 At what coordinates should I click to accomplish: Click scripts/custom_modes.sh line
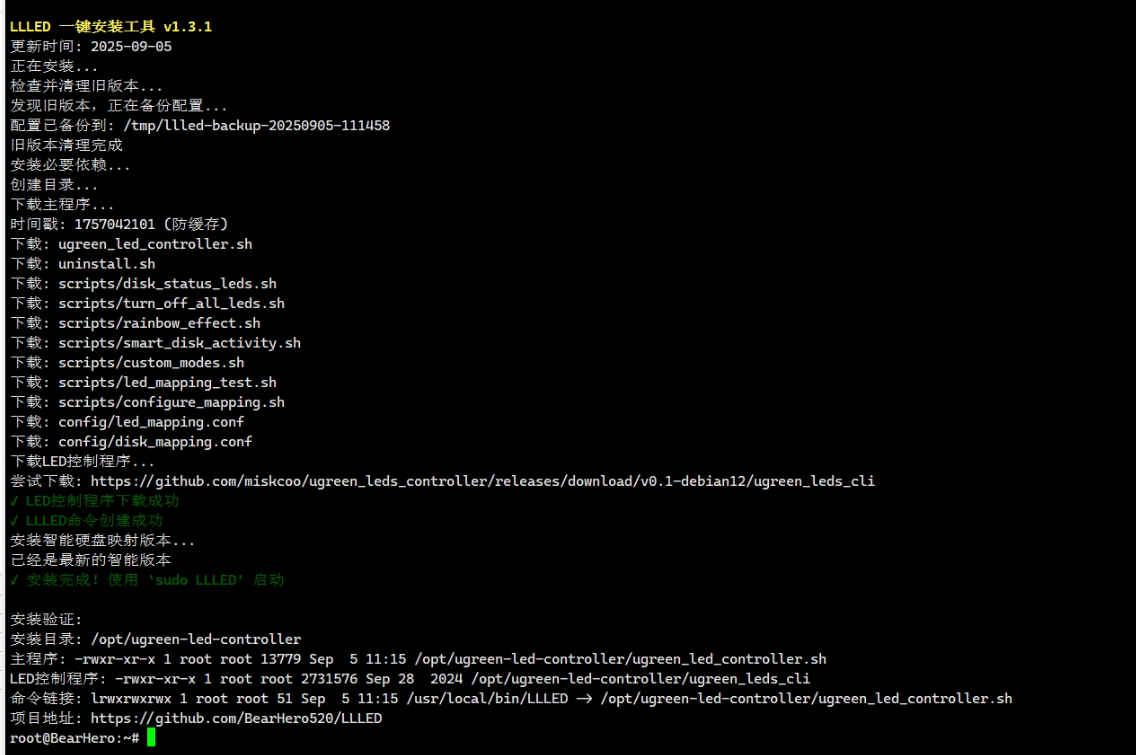point(128,363)
